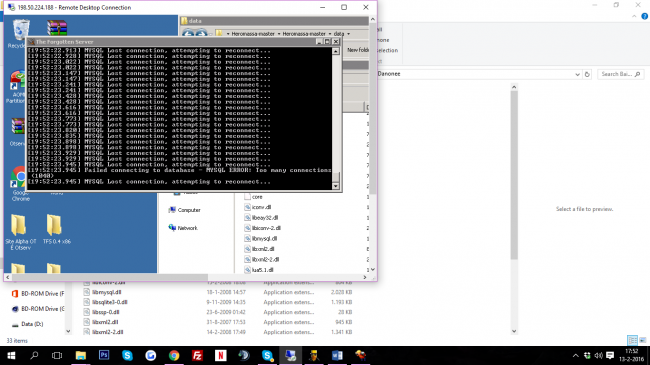Image resolution: width=650 pixels, height=365 pixels.
Task: Click the first Heromassa-master breadcrumb segment
Action: pos(253,34)
